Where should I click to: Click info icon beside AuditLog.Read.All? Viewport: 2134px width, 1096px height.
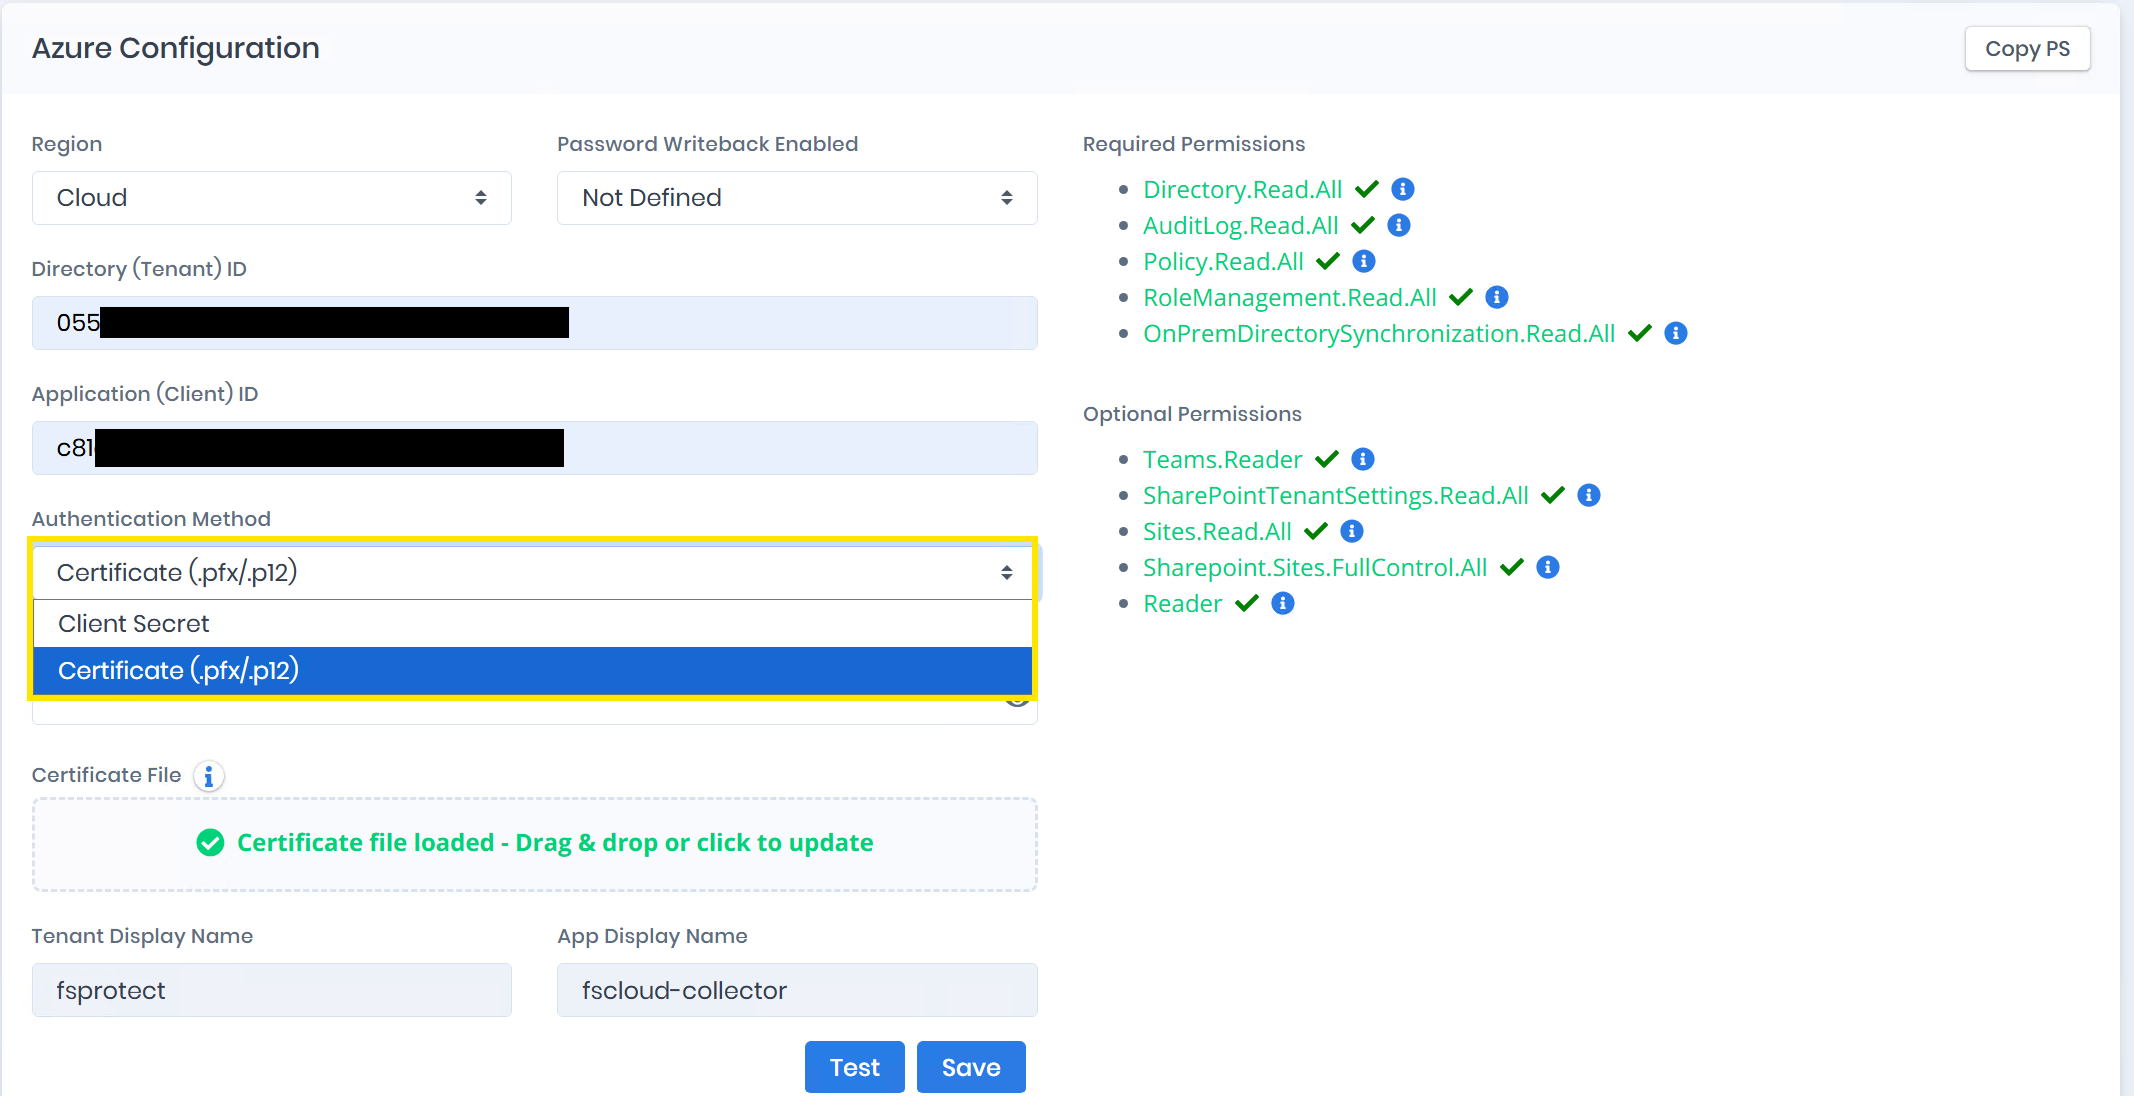tap(1399, 225)
